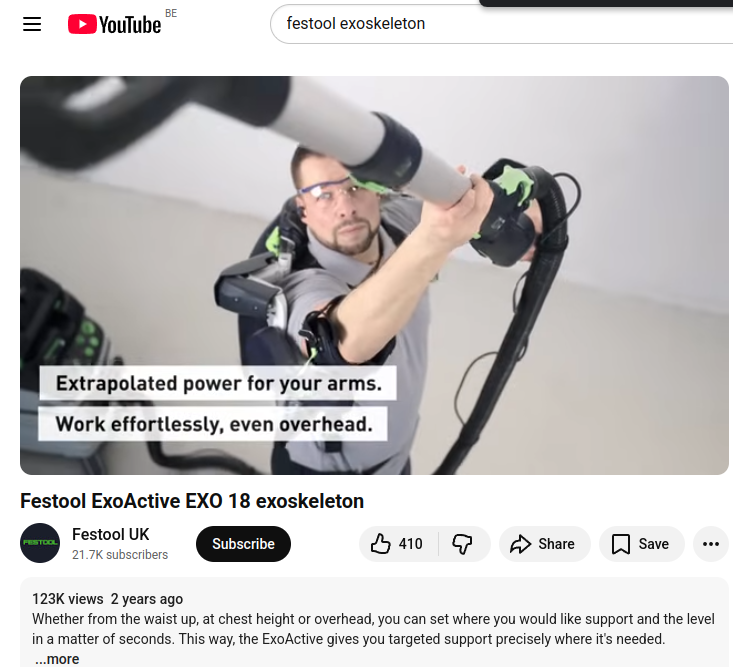Subscribe to Festool UK channel

243,544
